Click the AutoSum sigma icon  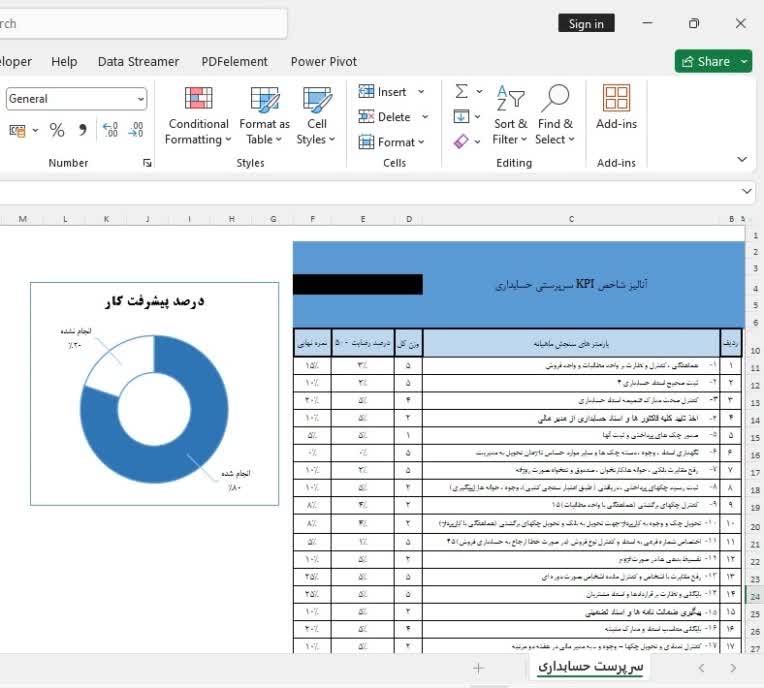461,91
